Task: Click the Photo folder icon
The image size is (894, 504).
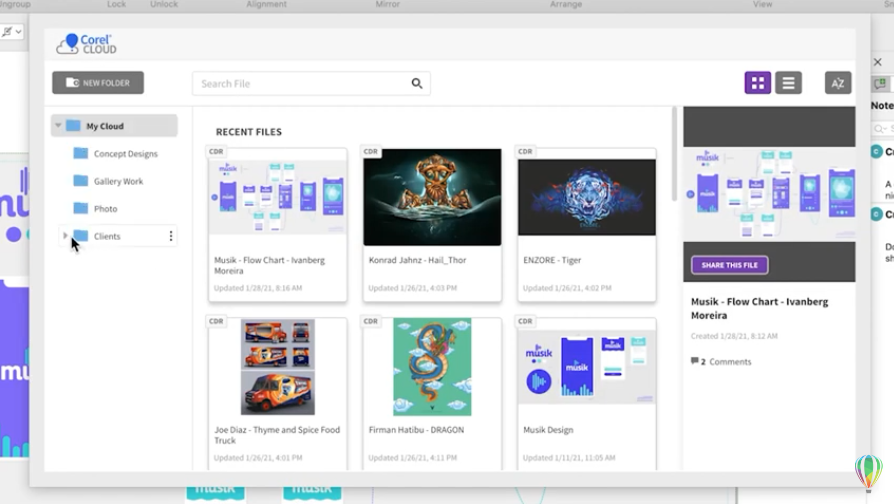Action: [x=81, y=208]
